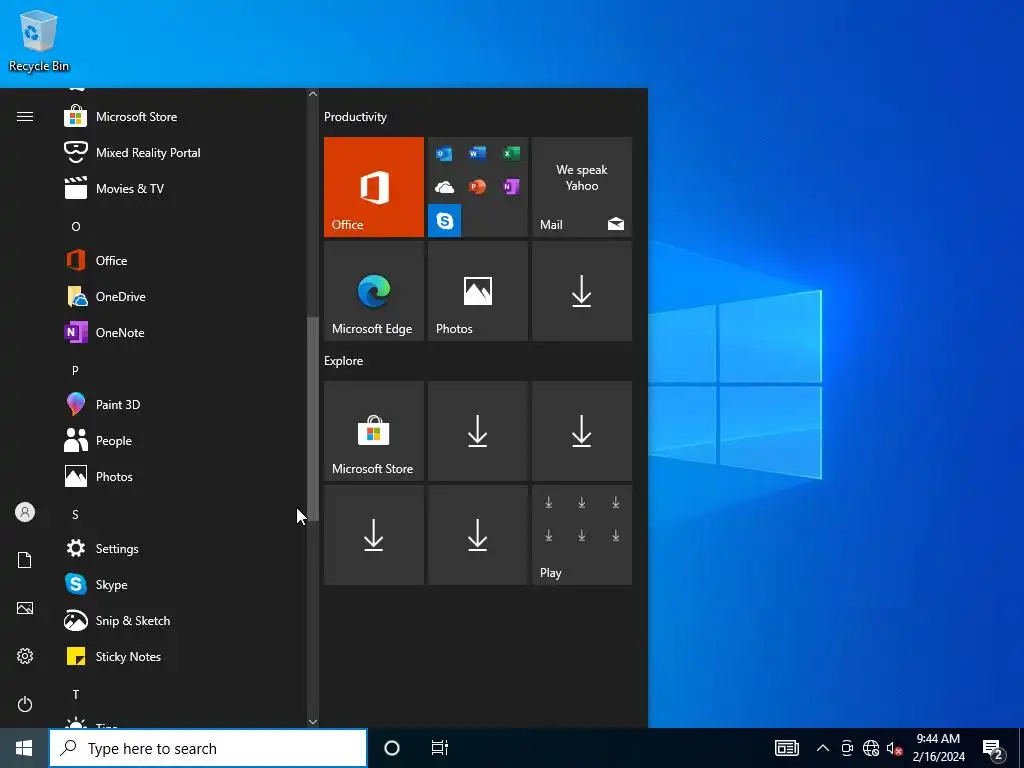Open Documents from the Start sidebar
This screenshot has height=768, width=1024.
click(25, 560)
